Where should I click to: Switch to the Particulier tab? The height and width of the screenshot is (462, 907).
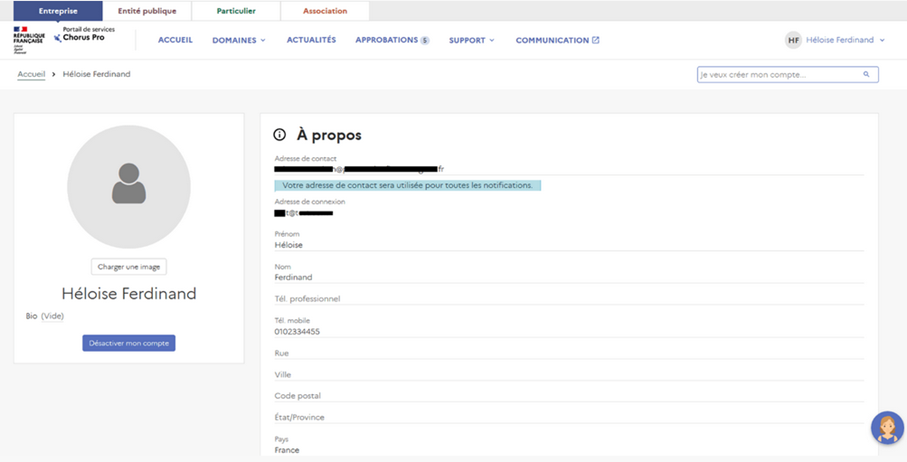pos(238,11)
